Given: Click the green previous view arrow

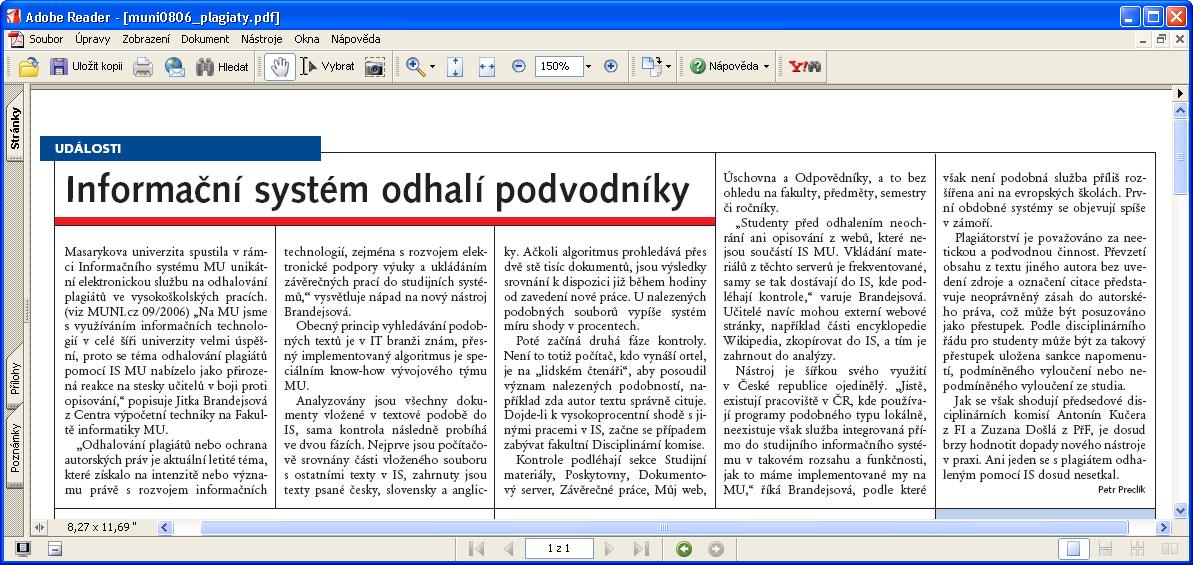Looking at the screenshot, I should click(684, 548).
